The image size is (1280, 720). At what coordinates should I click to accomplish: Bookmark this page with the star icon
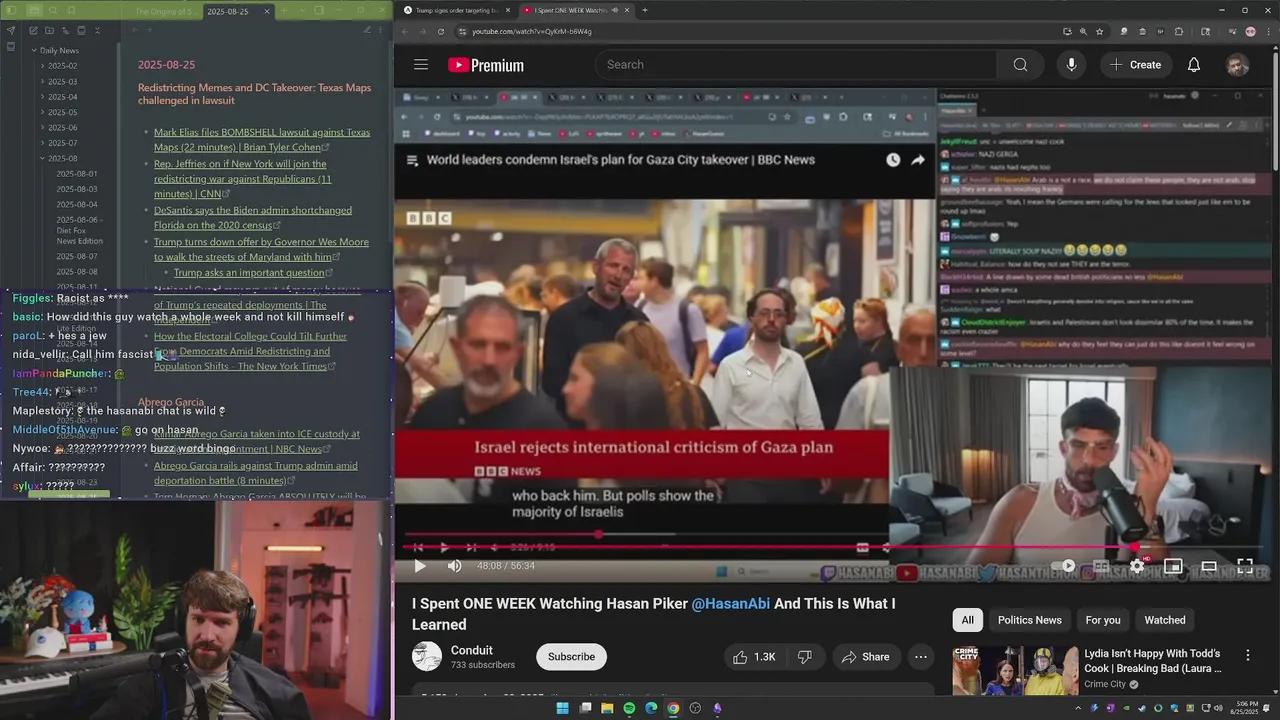pyautogui.click(x=1099, y=31)
